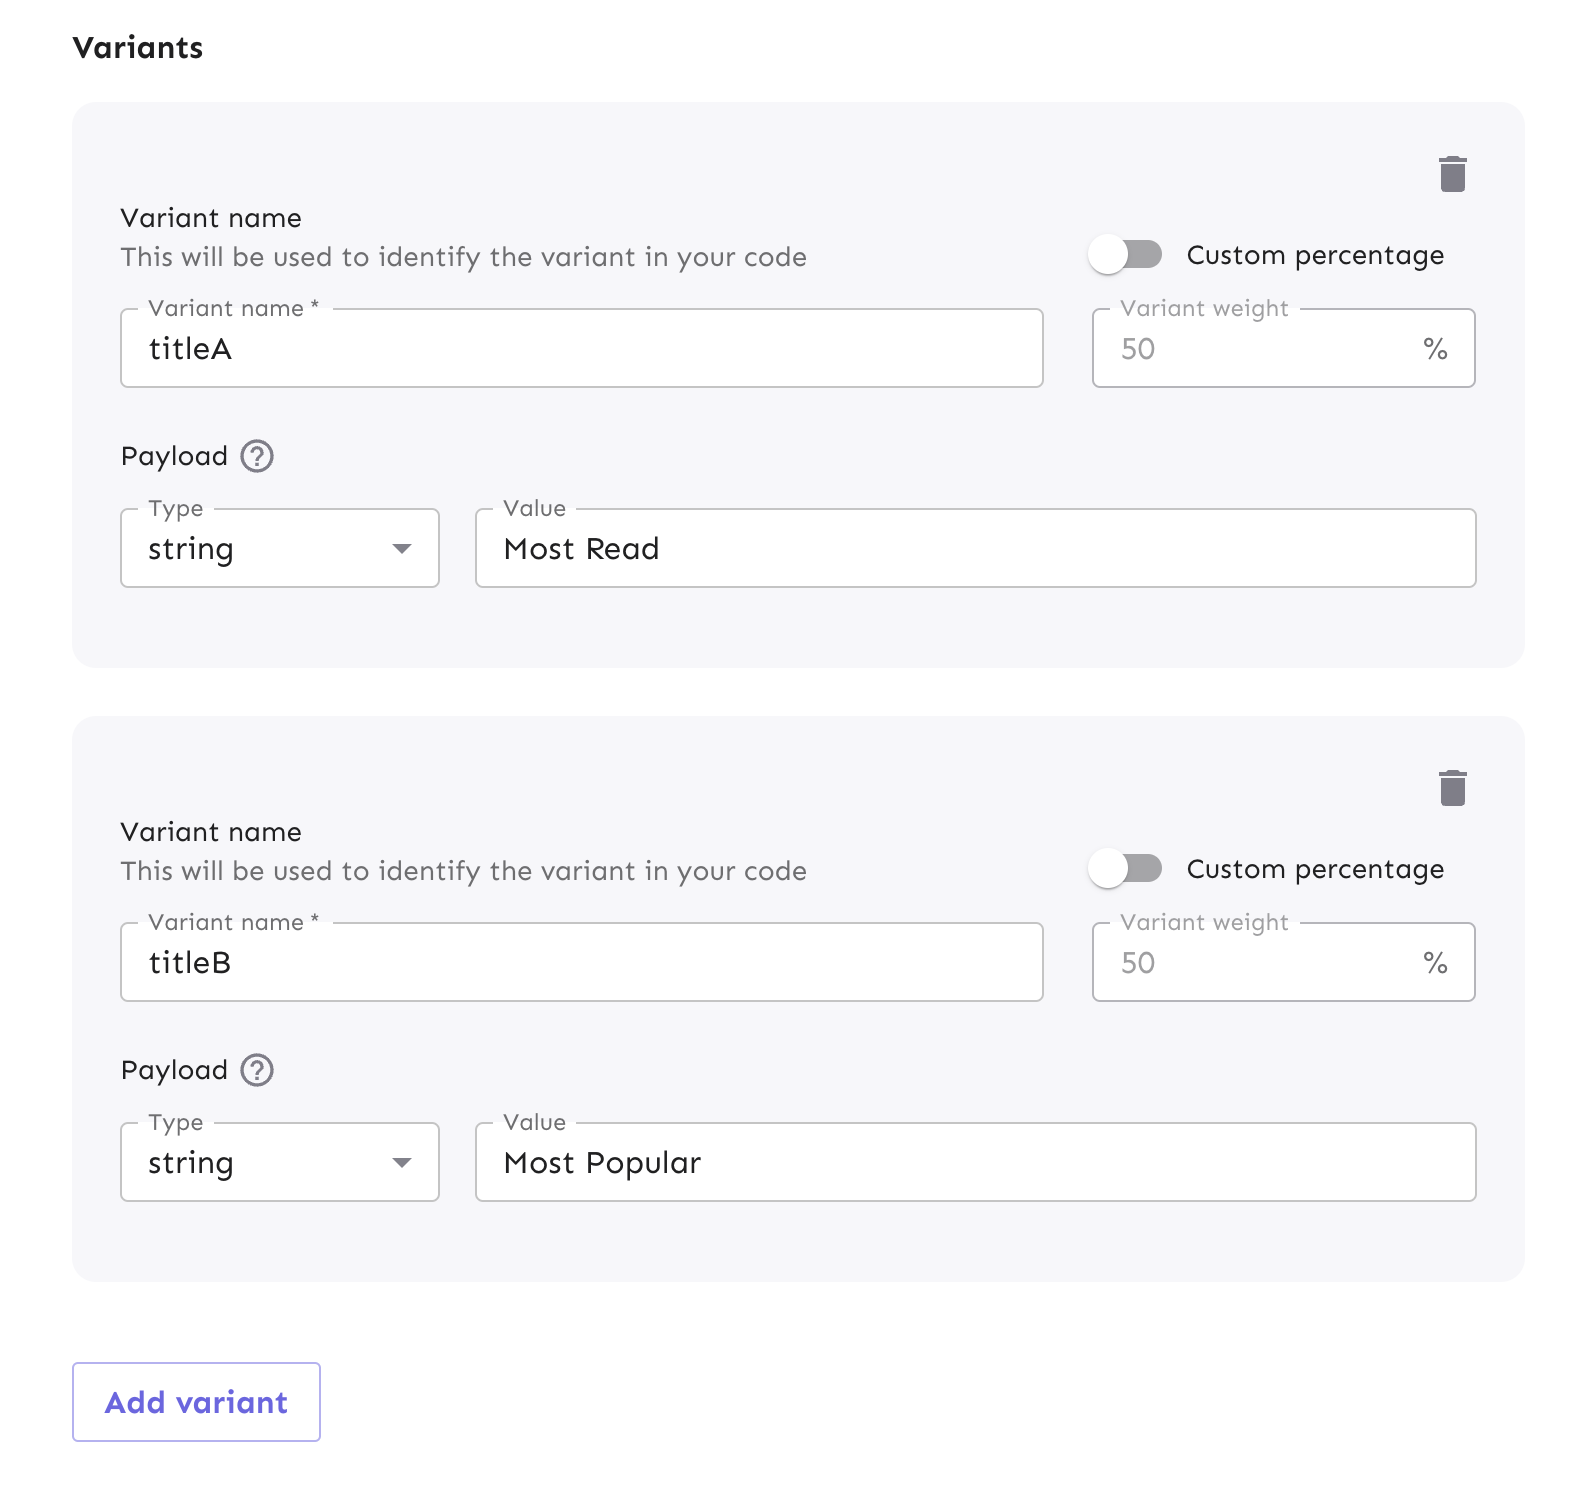Focus the Variant name field containing titleB
The width and height of the screenshot is (1596, 1498).
[x=581, y=962]
